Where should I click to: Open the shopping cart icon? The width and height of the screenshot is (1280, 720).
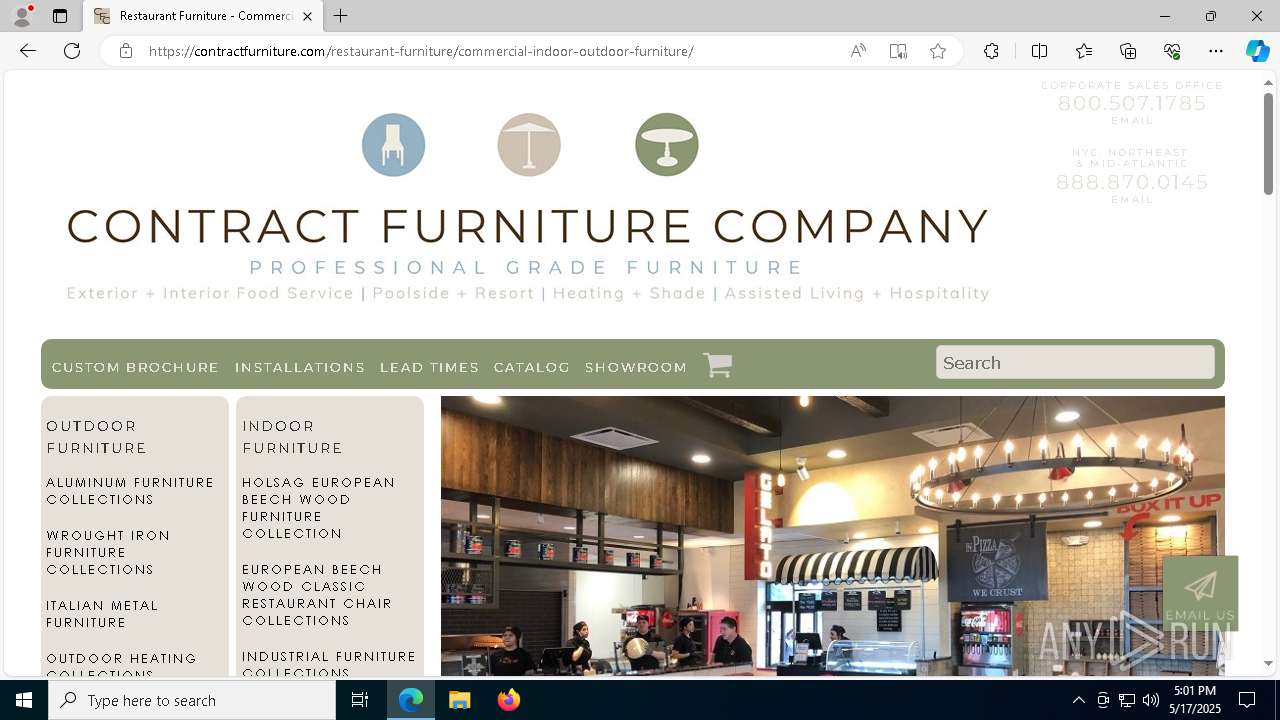pyautogui.click(x=717, y=365)
